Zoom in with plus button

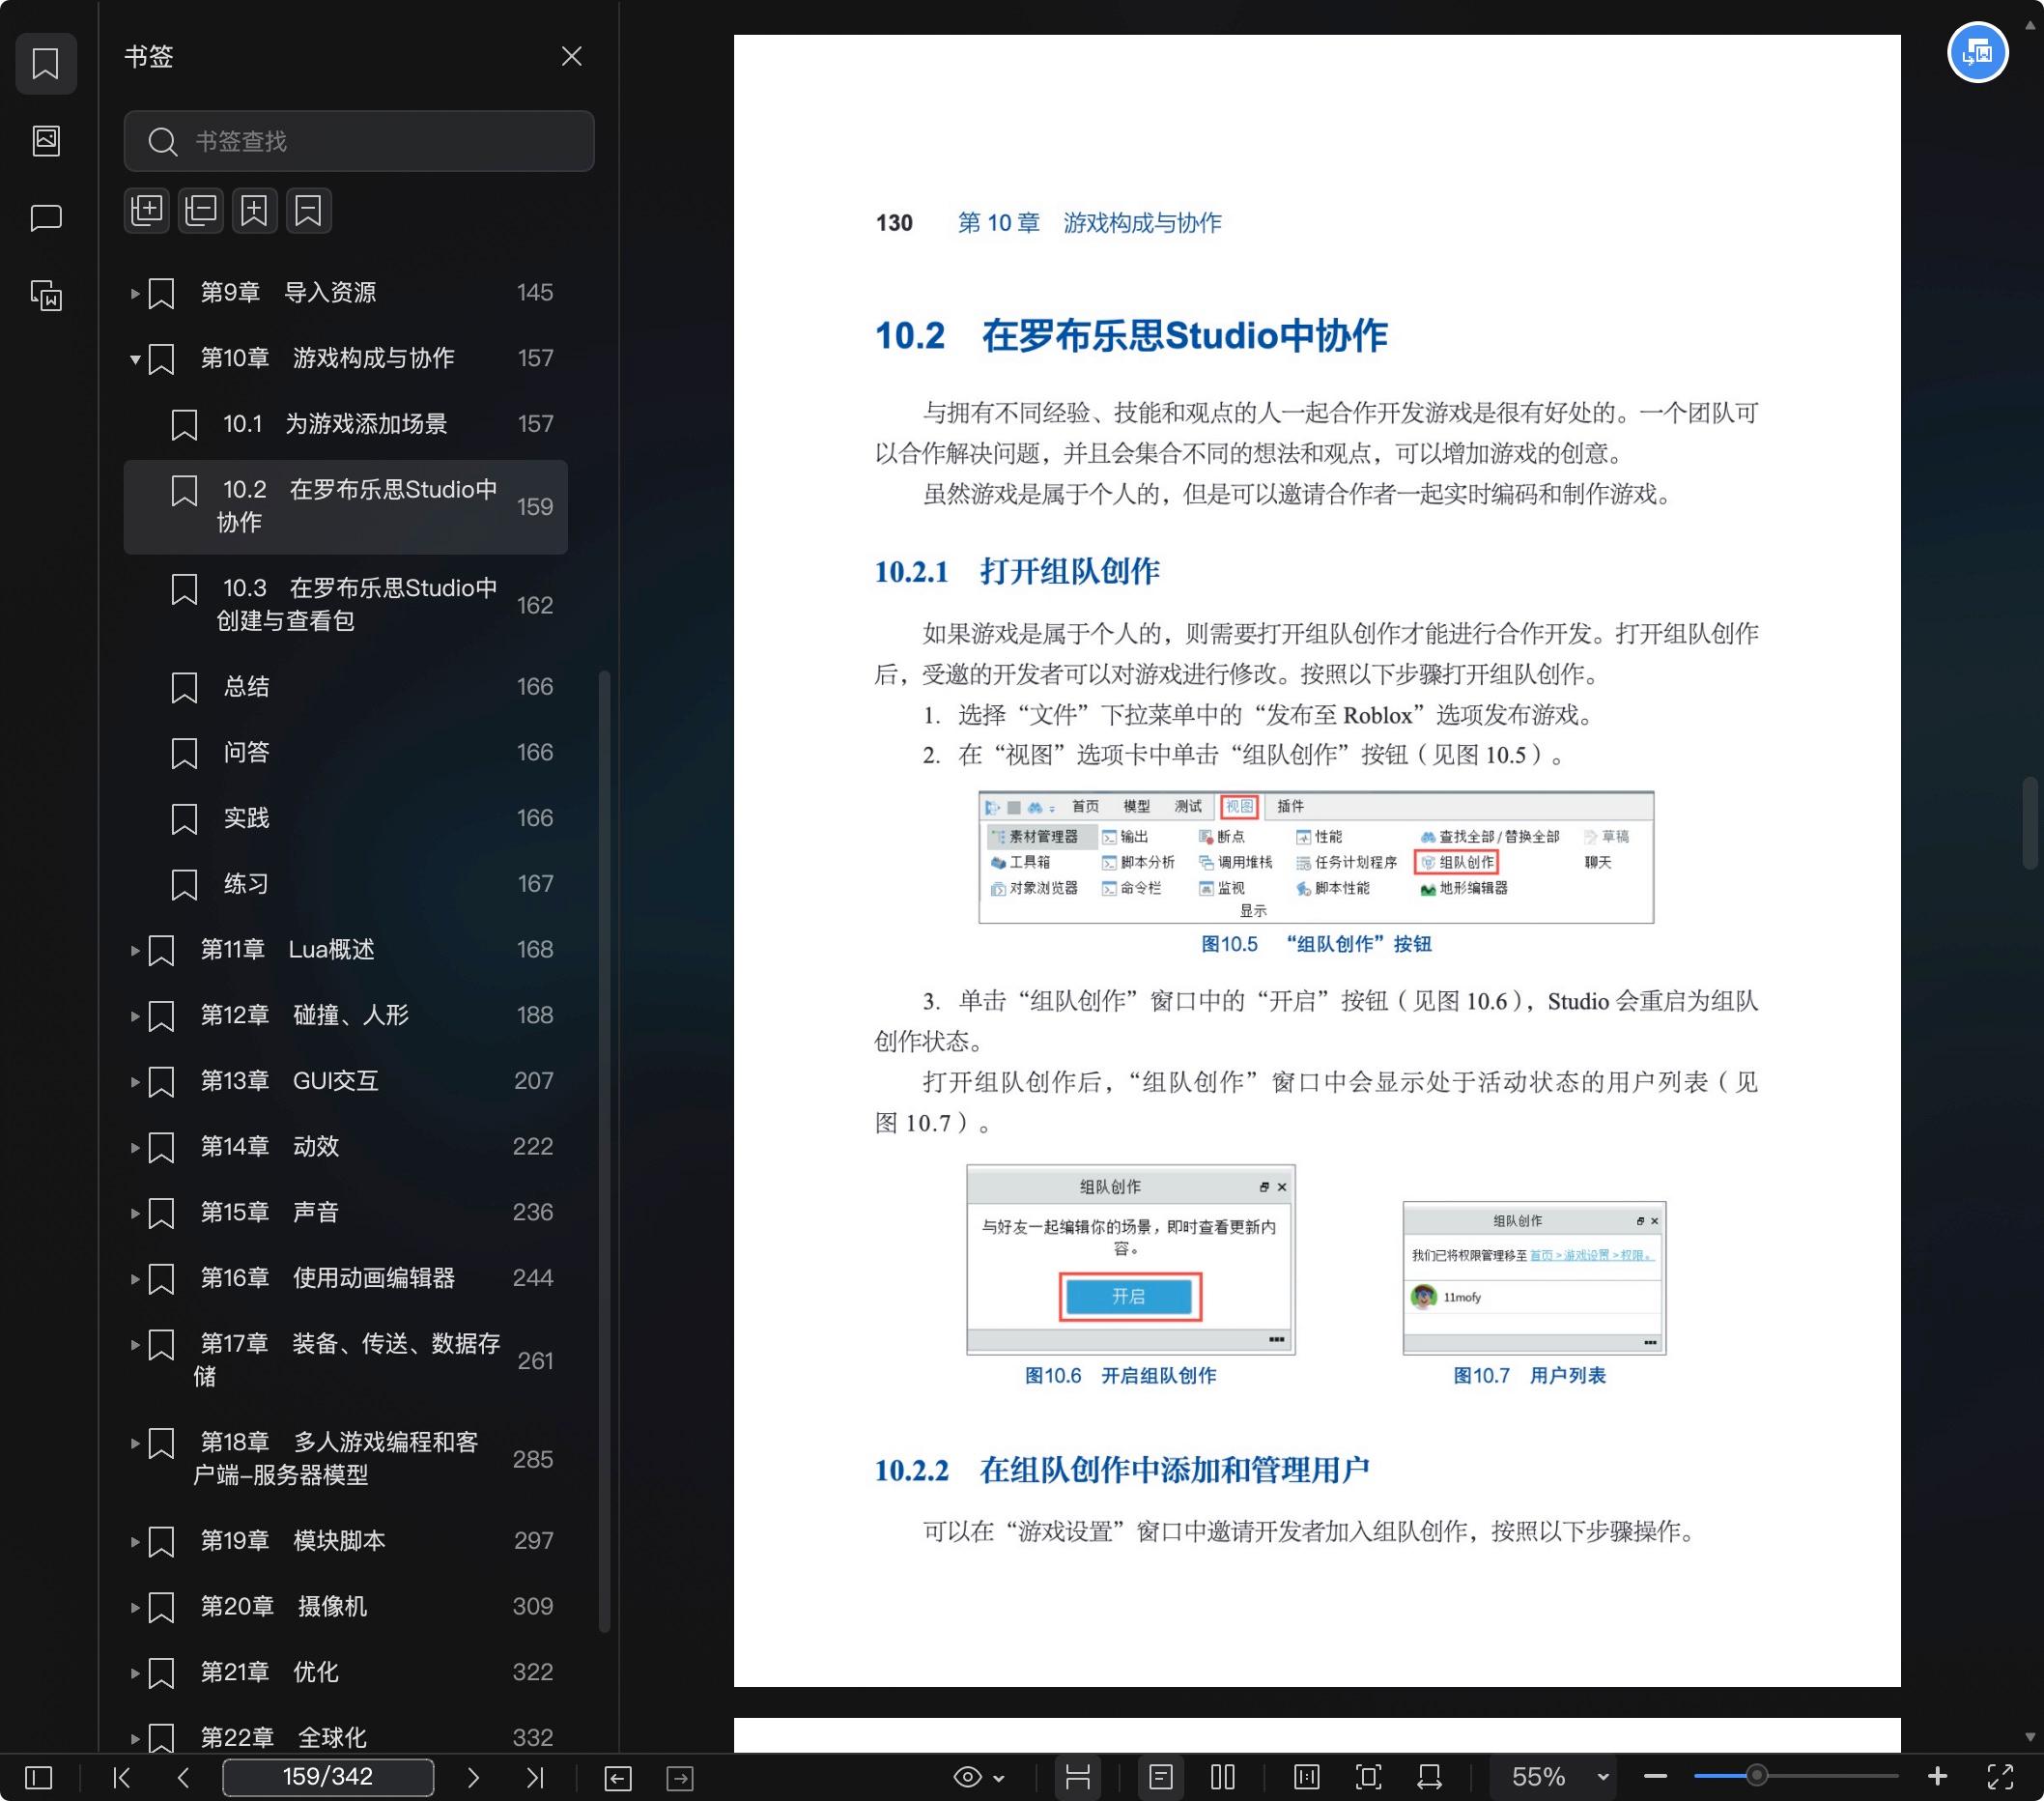[x=1937, y=1778]
